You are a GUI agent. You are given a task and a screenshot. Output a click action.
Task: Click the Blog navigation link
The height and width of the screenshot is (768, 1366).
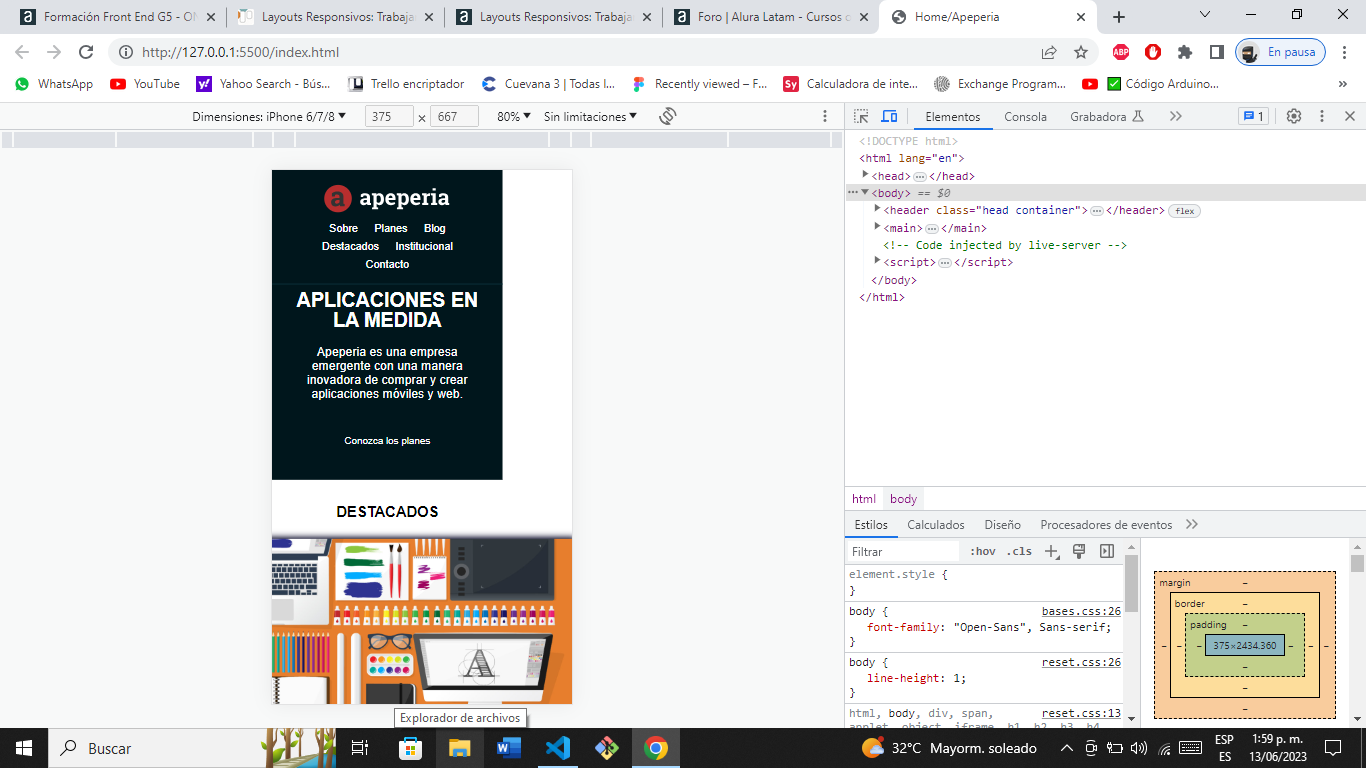pyautogui.click(x=434, y=228)
